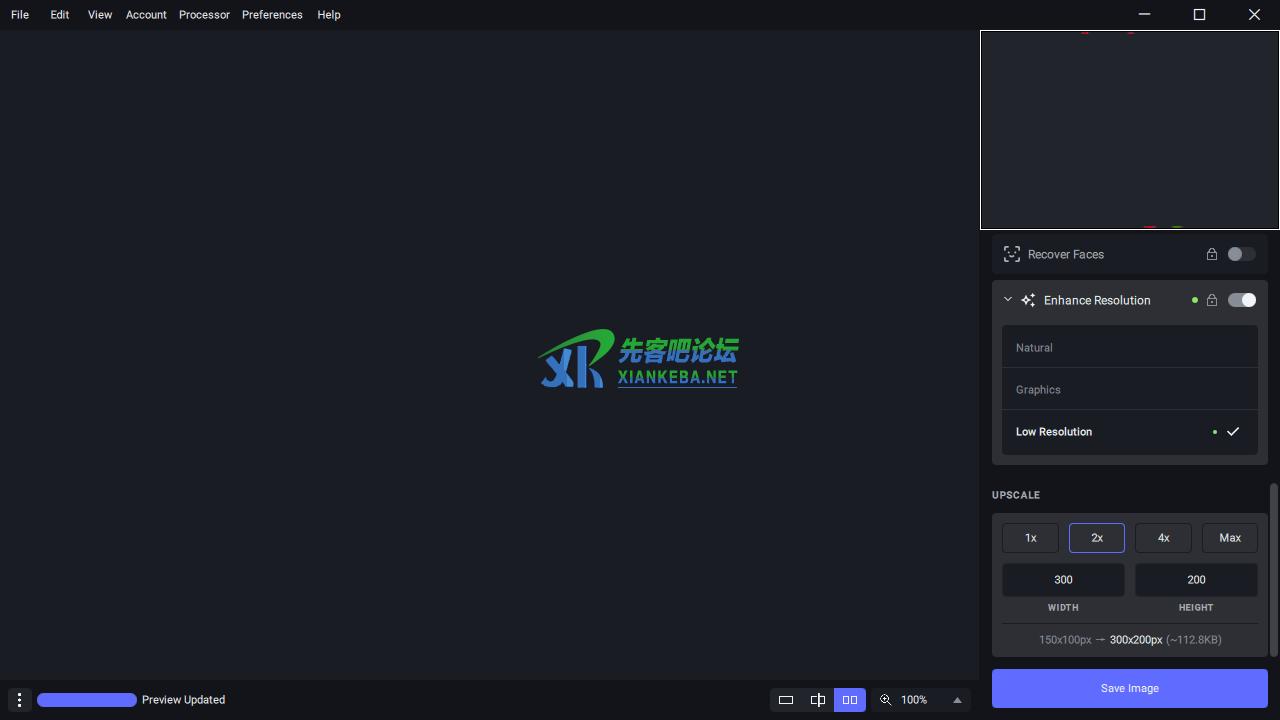Click the lock icon next to Recover Faces
Screen dimensions: 1280x720
1212,254
